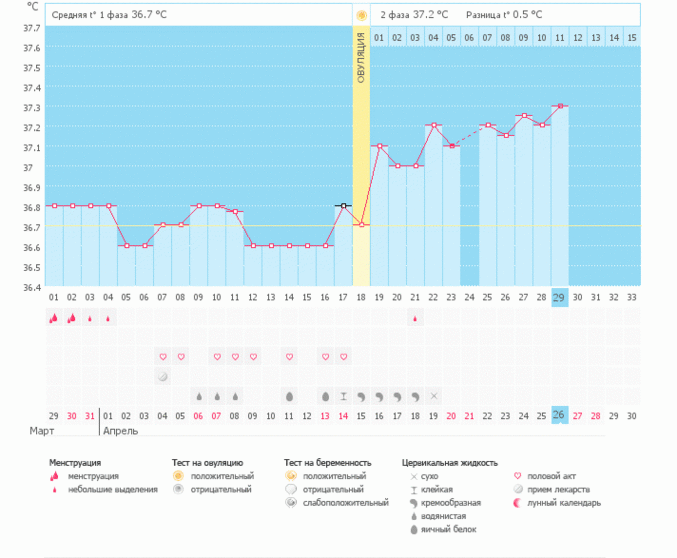This screenshot has width=677, height=558.
Task: Click the лунный календарь legend icon
Action: point(517,503)
